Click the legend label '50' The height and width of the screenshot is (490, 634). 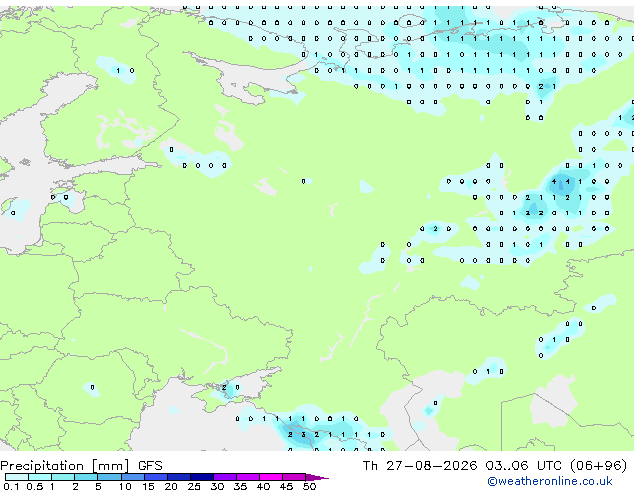[309, 486]
